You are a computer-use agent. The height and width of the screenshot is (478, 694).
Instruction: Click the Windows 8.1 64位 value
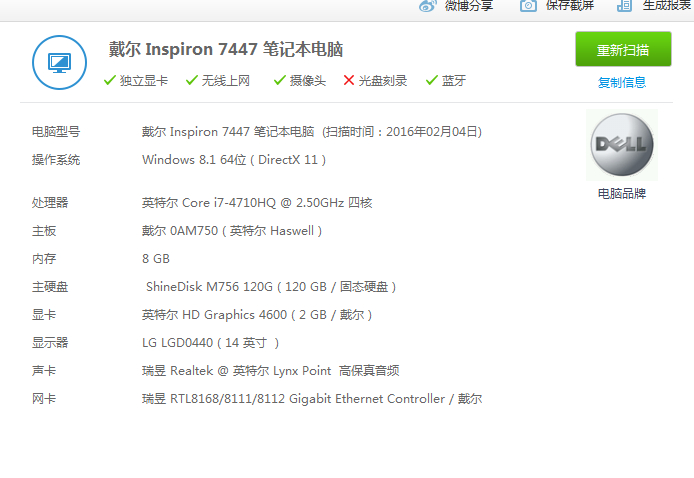[x=234, y=160]
